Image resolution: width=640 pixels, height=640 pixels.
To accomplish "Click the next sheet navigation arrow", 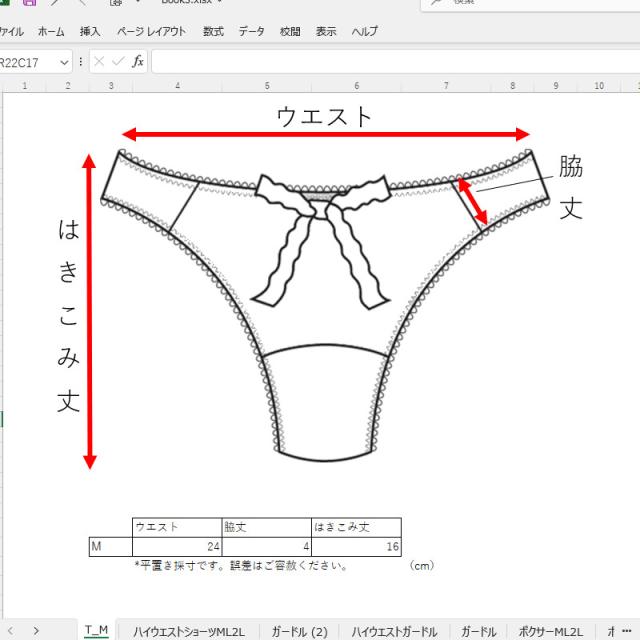I will [x=36, y=631].
